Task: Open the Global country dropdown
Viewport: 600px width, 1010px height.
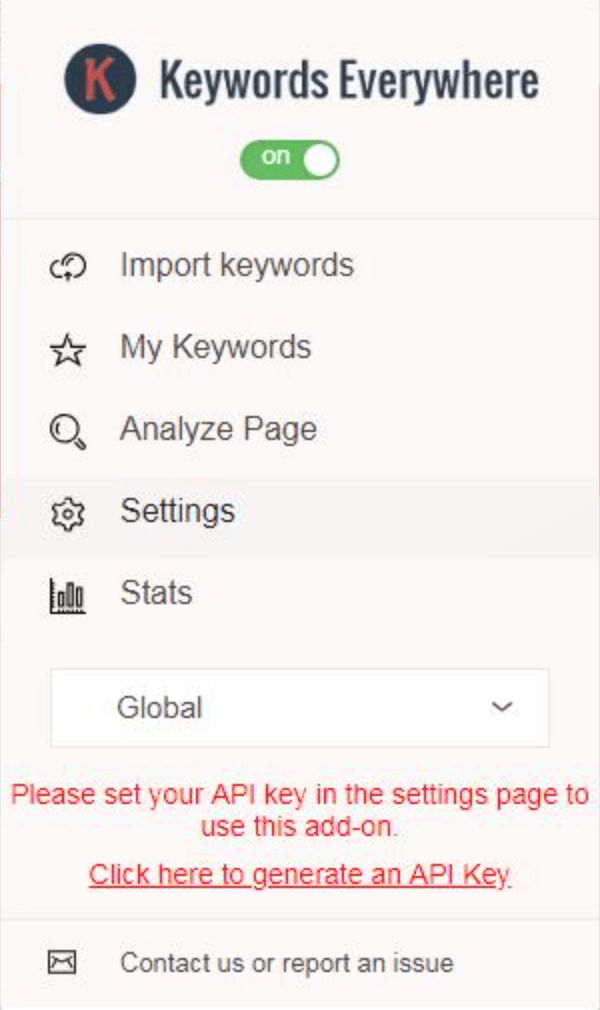Action: pos(300,708)
